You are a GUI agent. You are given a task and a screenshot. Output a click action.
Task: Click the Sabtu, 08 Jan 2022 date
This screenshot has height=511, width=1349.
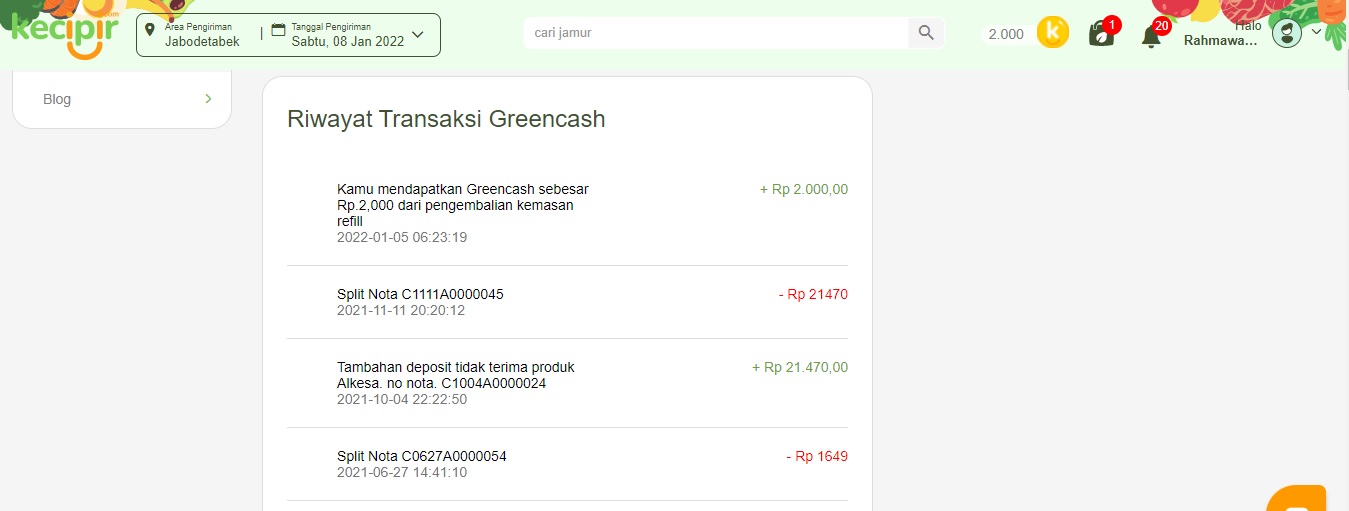[348, 42]
